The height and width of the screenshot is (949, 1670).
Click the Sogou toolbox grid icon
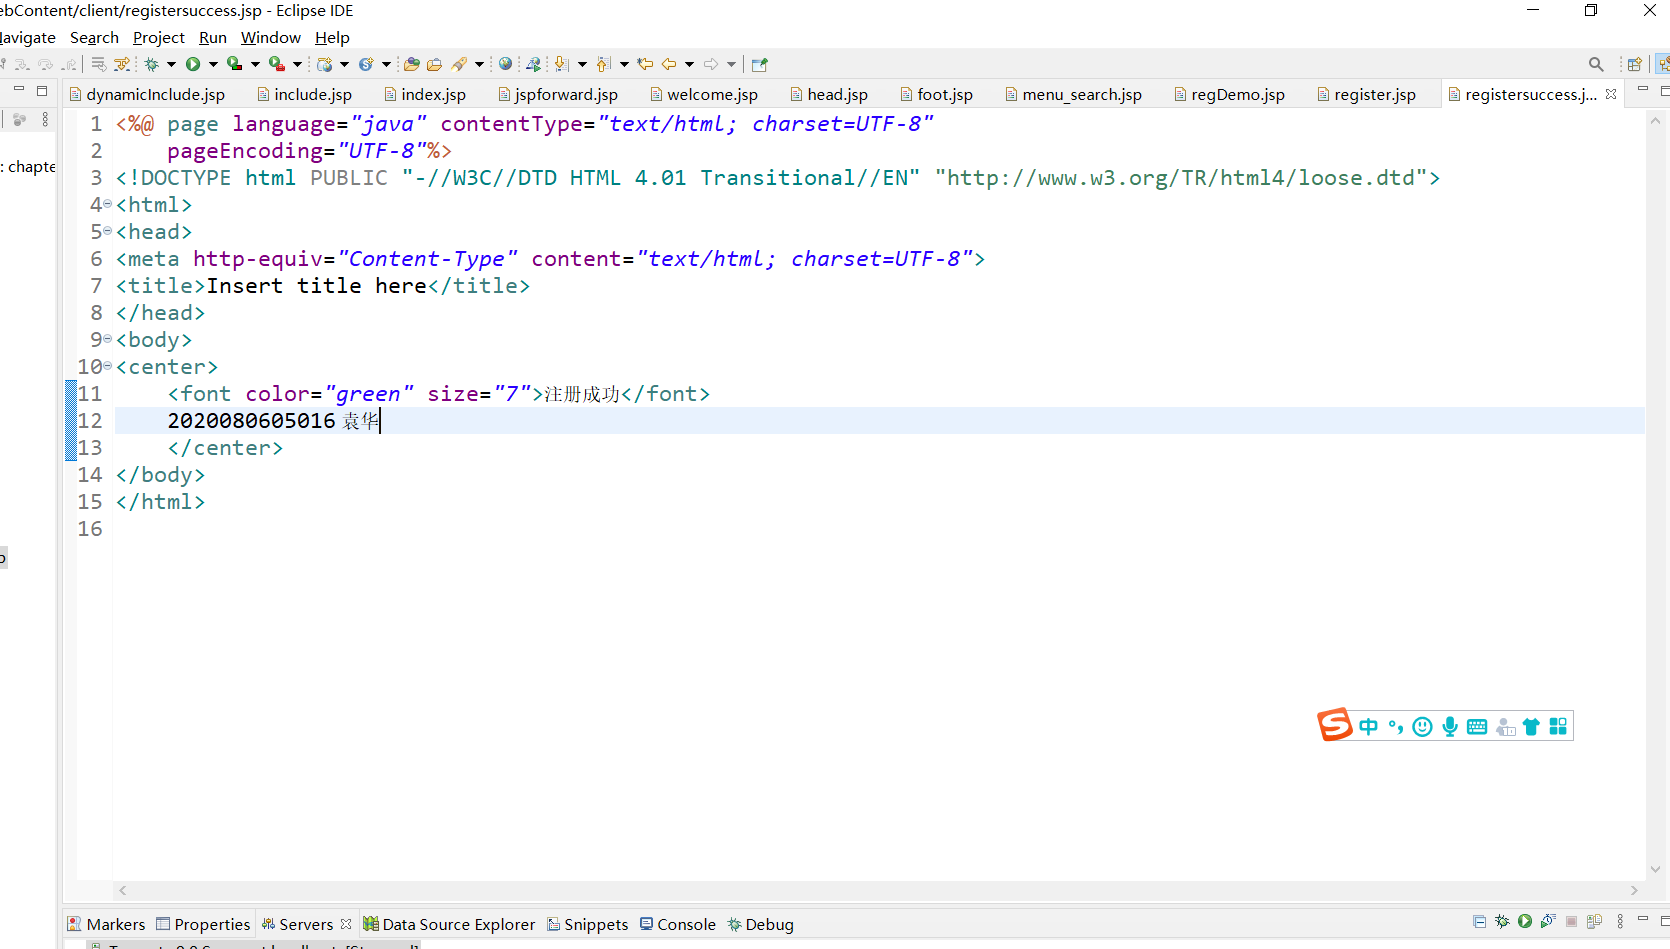(x=1558, y=726)
